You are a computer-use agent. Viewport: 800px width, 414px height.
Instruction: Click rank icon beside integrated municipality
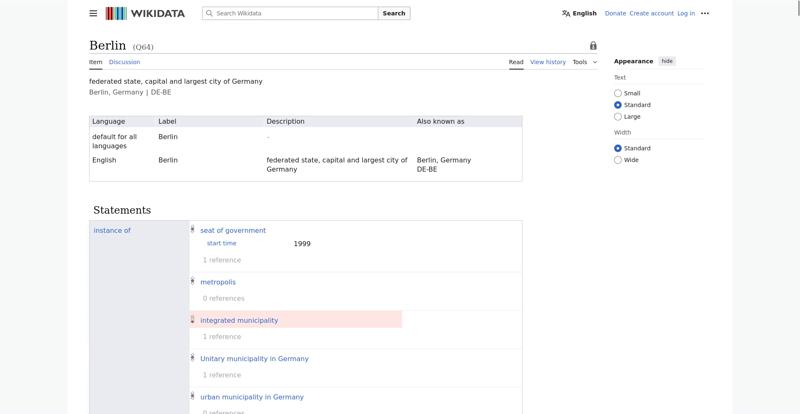(193, 320)
